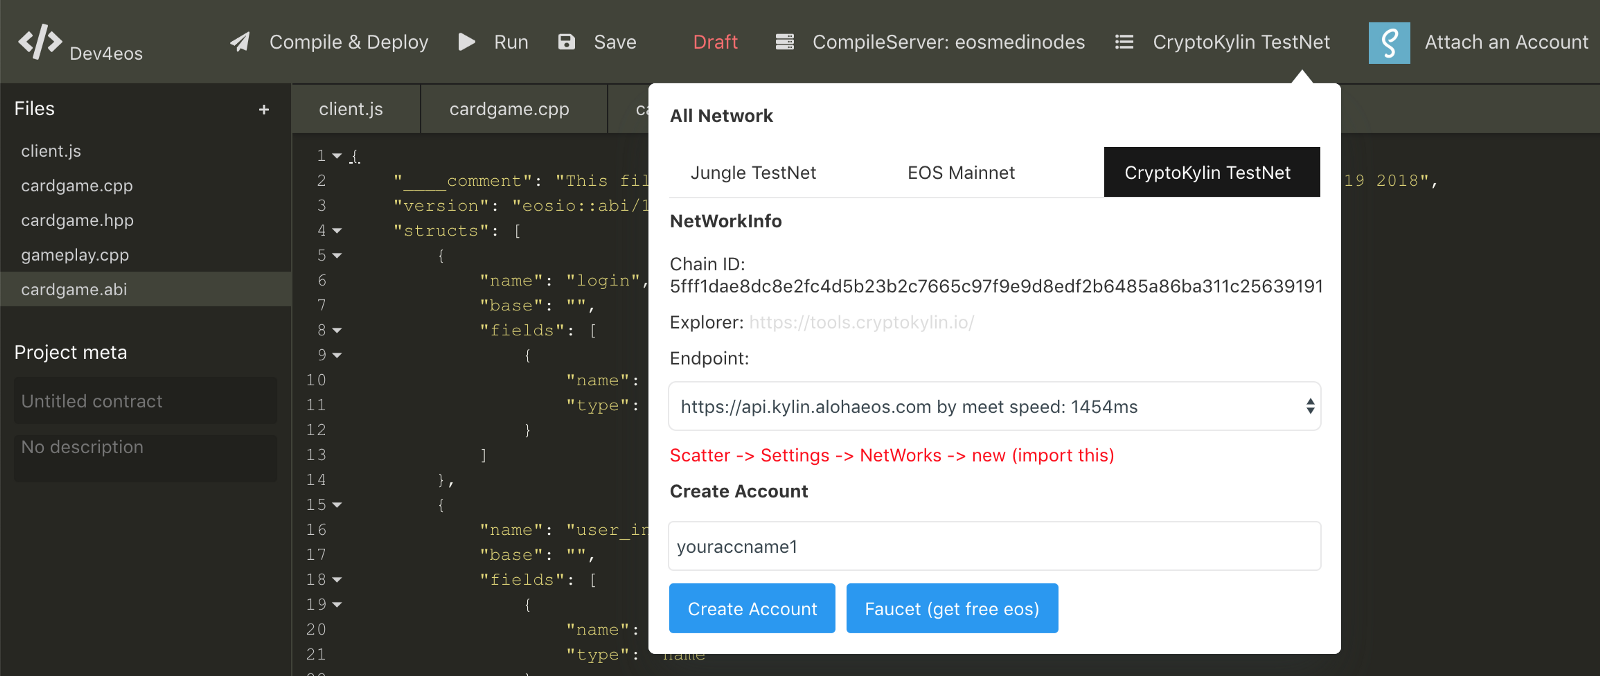
Task: Click the Compile & Deploy paper plane icon
Action: [240, 42]
